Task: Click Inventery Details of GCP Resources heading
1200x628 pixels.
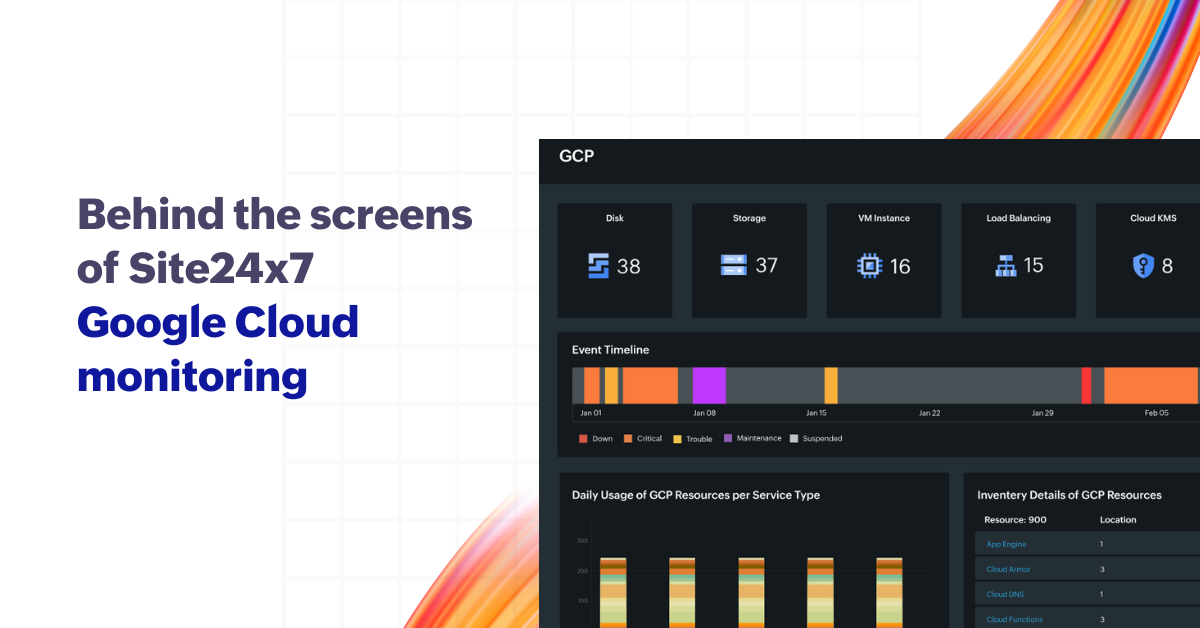Action: click(1069, 495)
